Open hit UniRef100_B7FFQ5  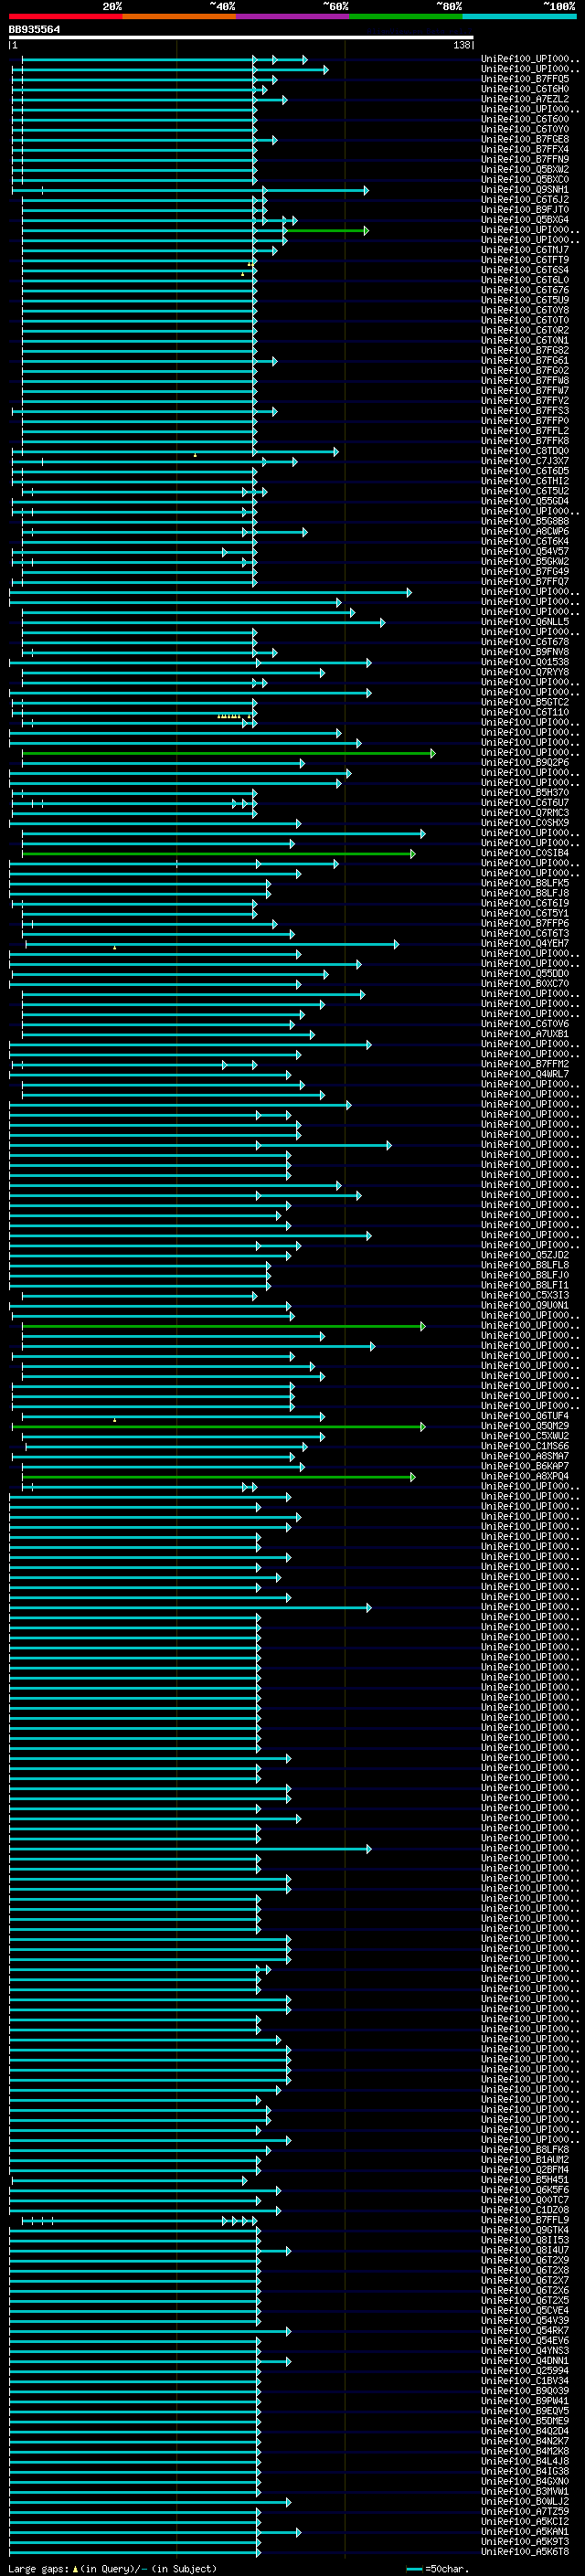click(525, 79)
